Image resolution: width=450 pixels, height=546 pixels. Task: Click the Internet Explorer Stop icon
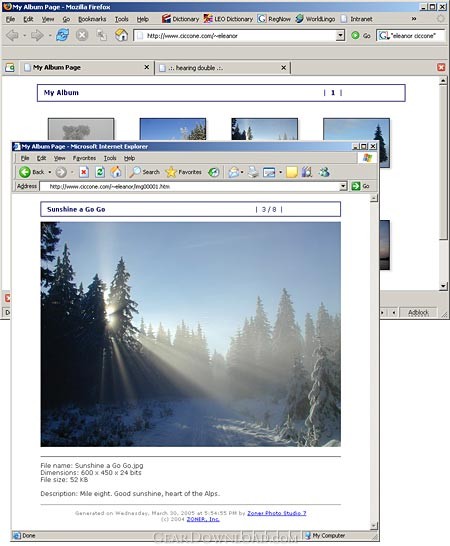(x=84, y=172)
